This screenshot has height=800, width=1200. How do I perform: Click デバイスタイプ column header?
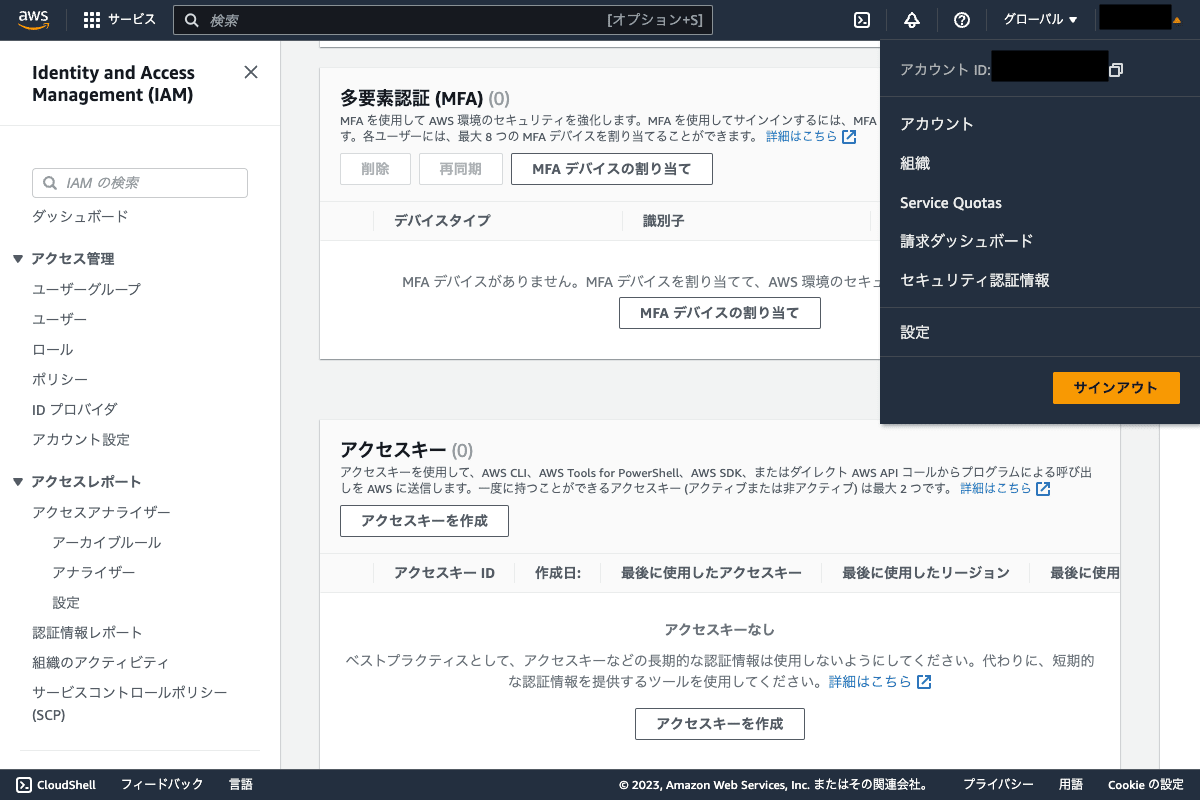click(x=442, y=221)
